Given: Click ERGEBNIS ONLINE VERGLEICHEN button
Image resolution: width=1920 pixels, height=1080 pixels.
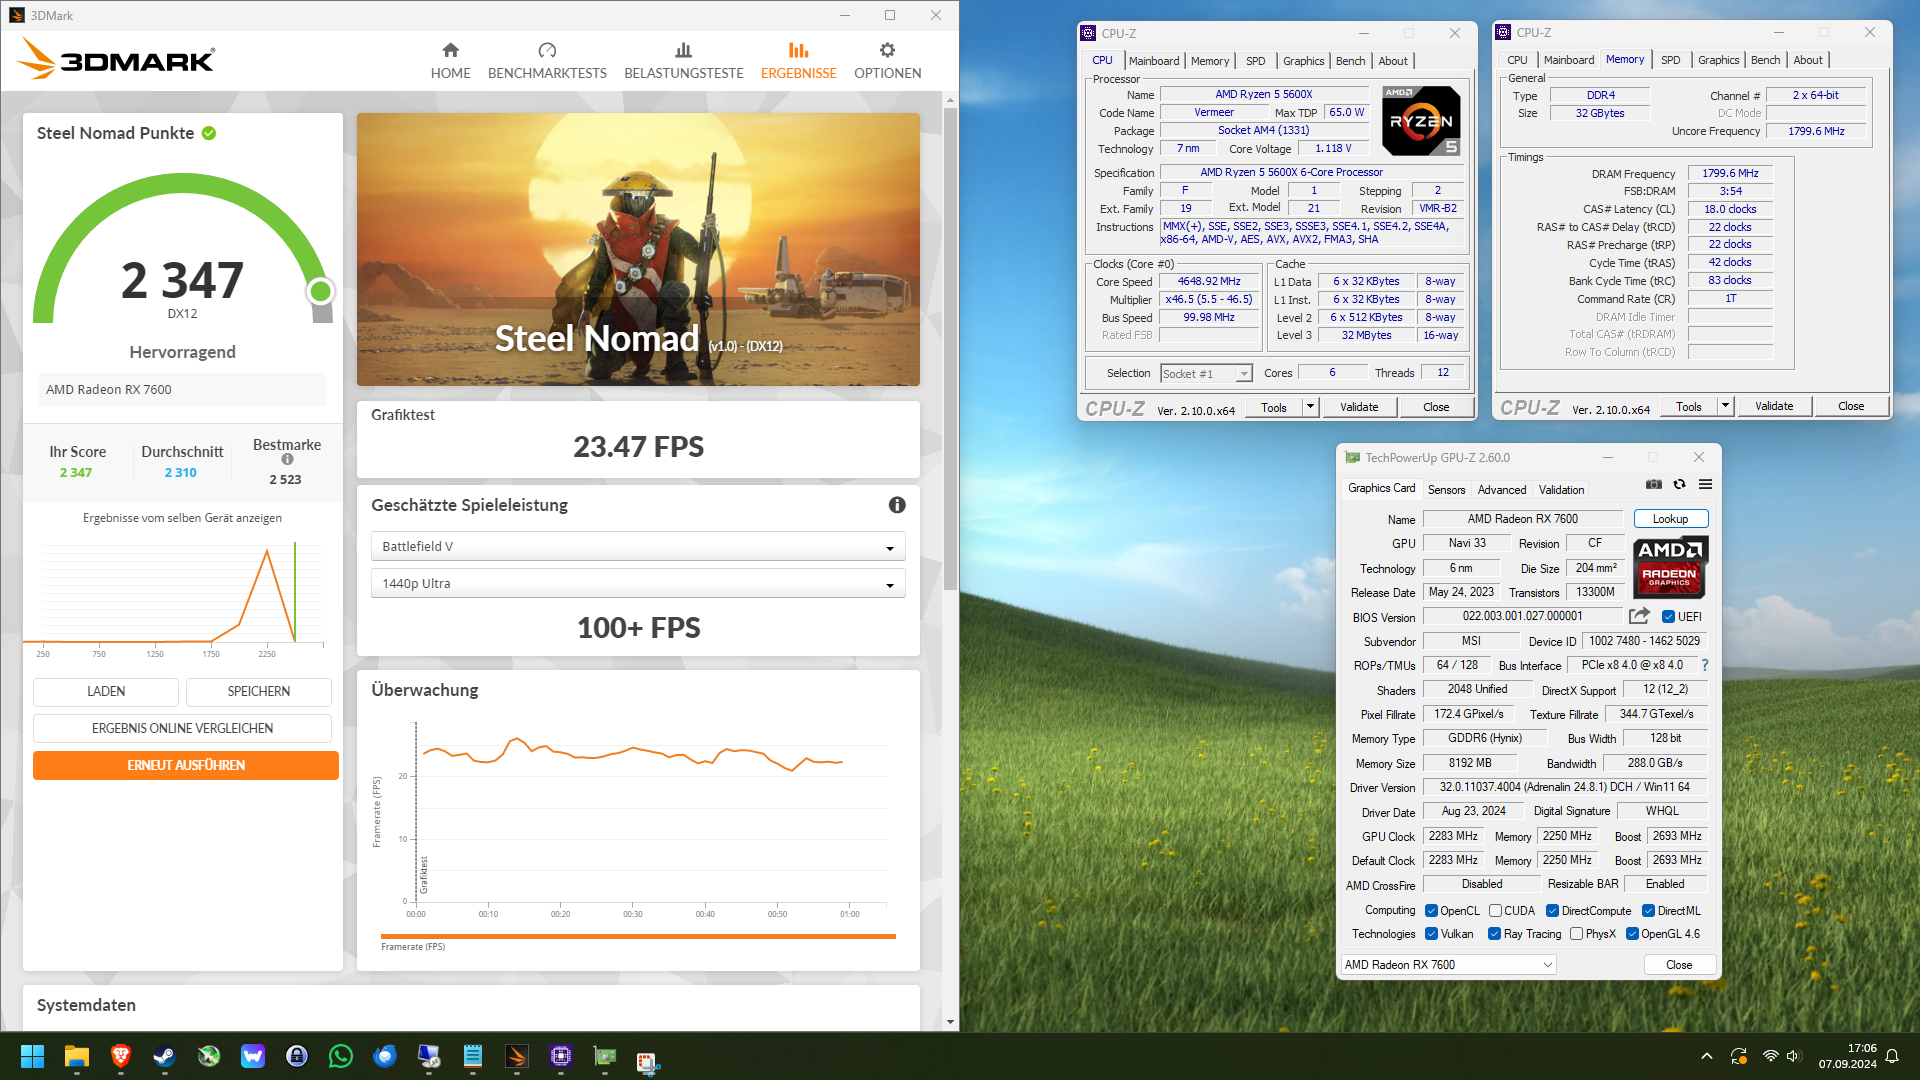Looking at the screenshot, I should 182,728.
